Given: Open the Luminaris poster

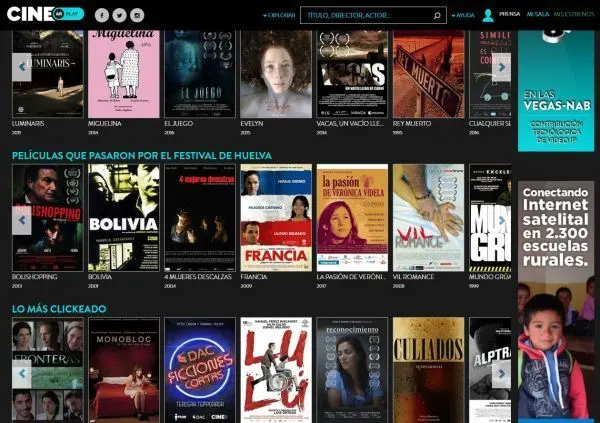Looking at the screenshot, I should pyautogui.click(x=48, y=74).
